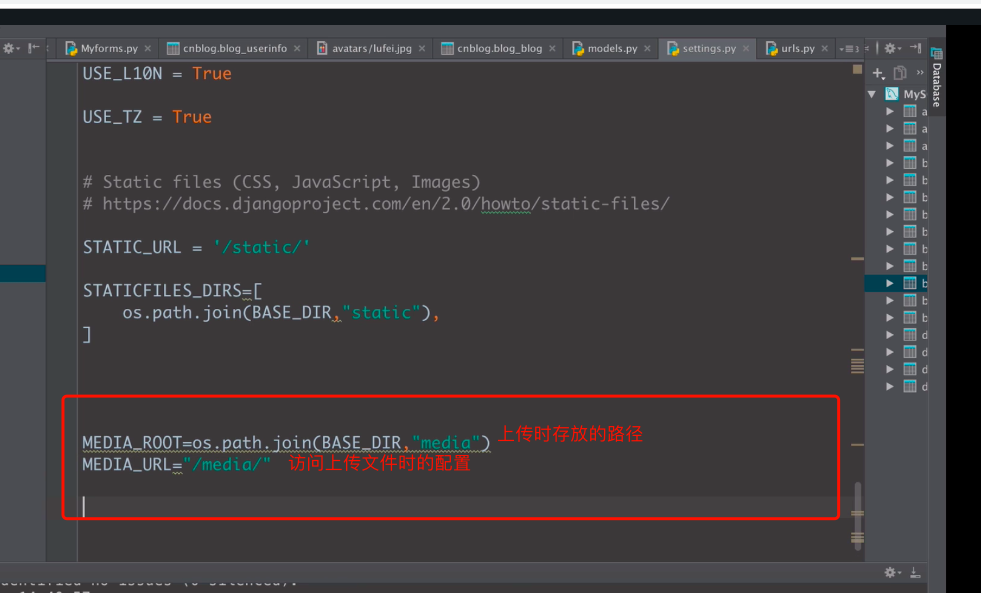The image size is (981, 593).
Task: Close the models.py tab
Action: tap(648, 48)
